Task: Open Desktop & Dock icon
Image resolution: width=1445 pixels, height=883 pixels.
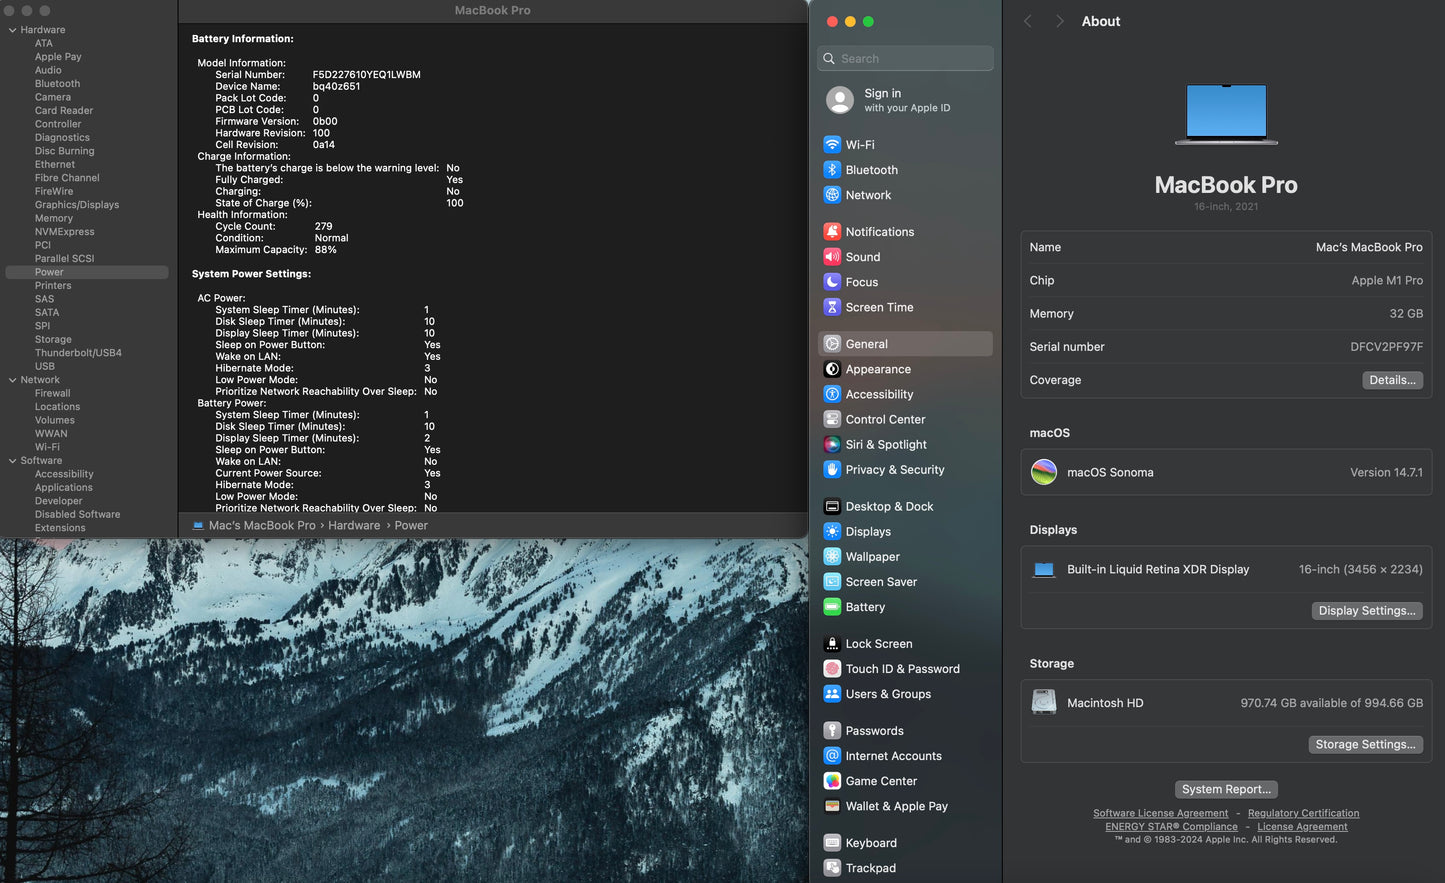Action: pos(832,506)
